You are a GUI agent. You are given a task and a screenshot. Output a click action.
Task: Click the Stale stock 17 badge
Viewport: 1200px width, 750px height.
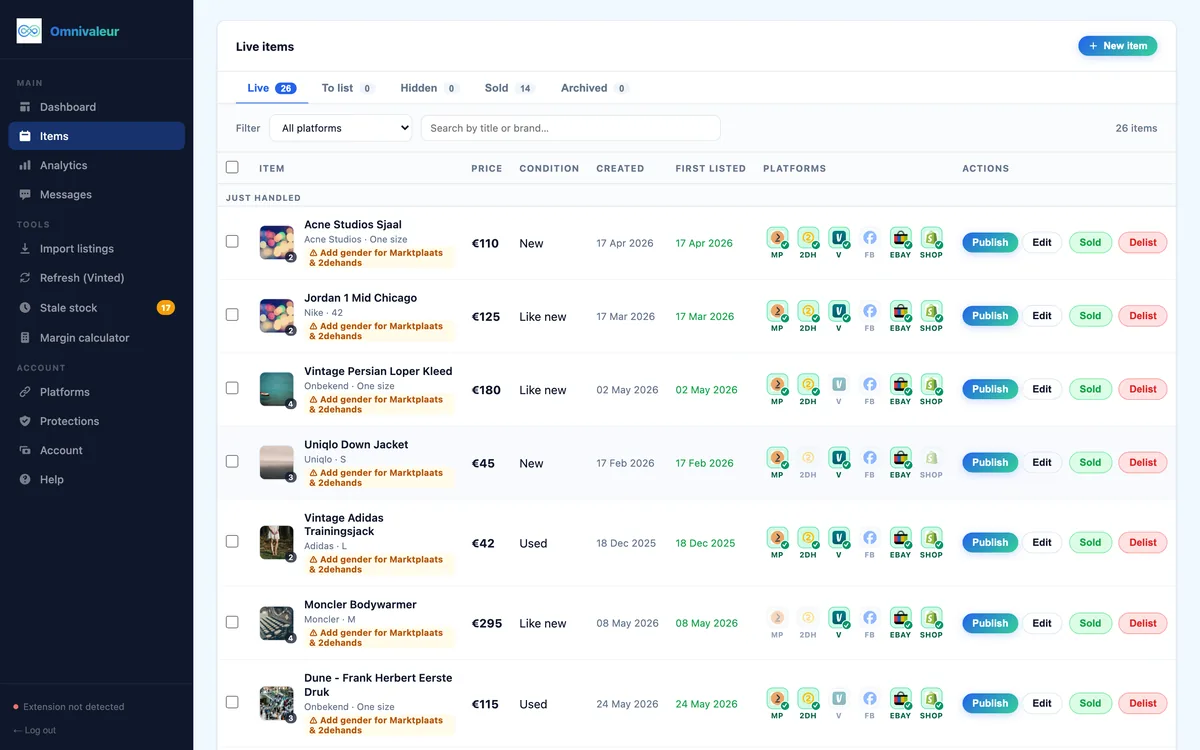(x=166, y=308)
